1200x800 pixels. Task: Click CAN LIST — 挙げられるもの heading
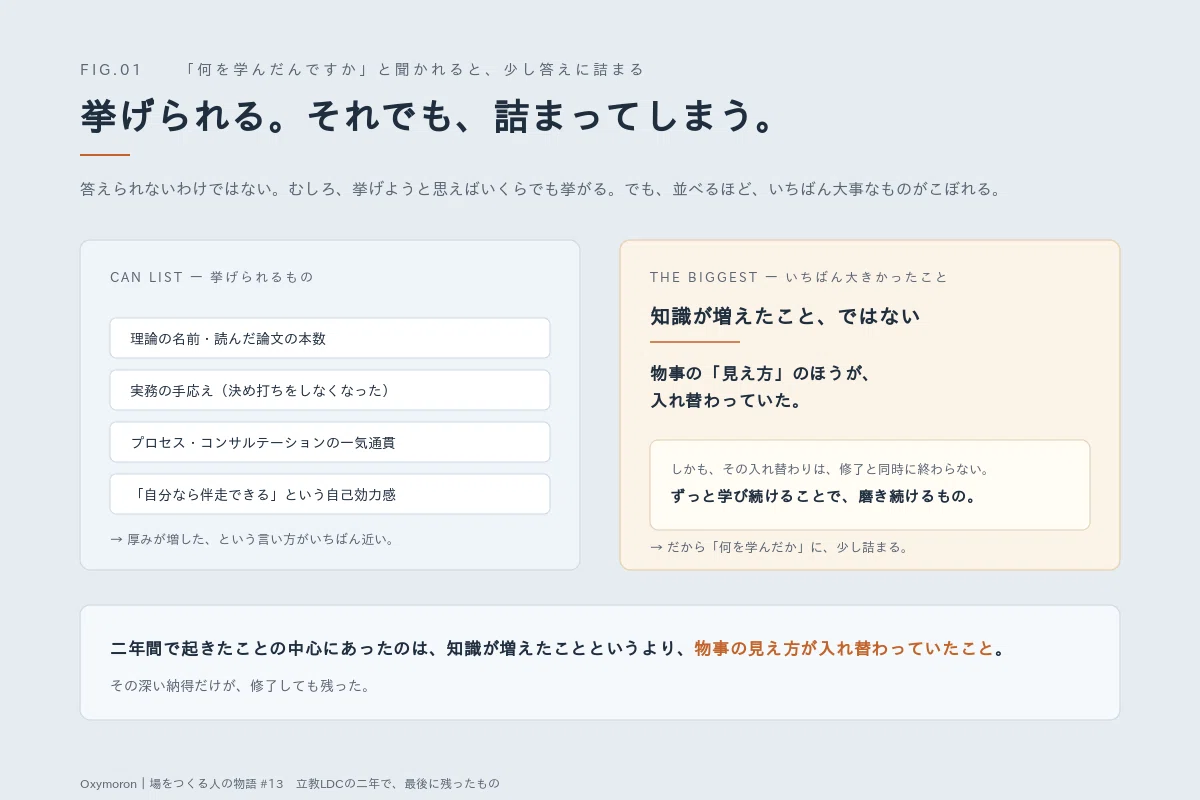pos(212,277)
